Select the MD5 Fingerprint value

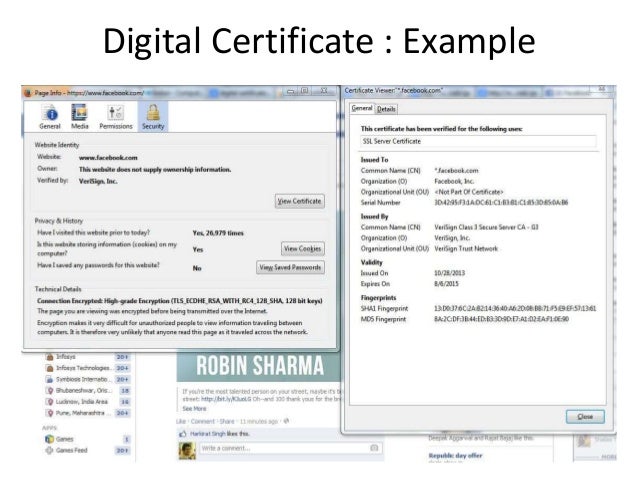pos(502,319)
